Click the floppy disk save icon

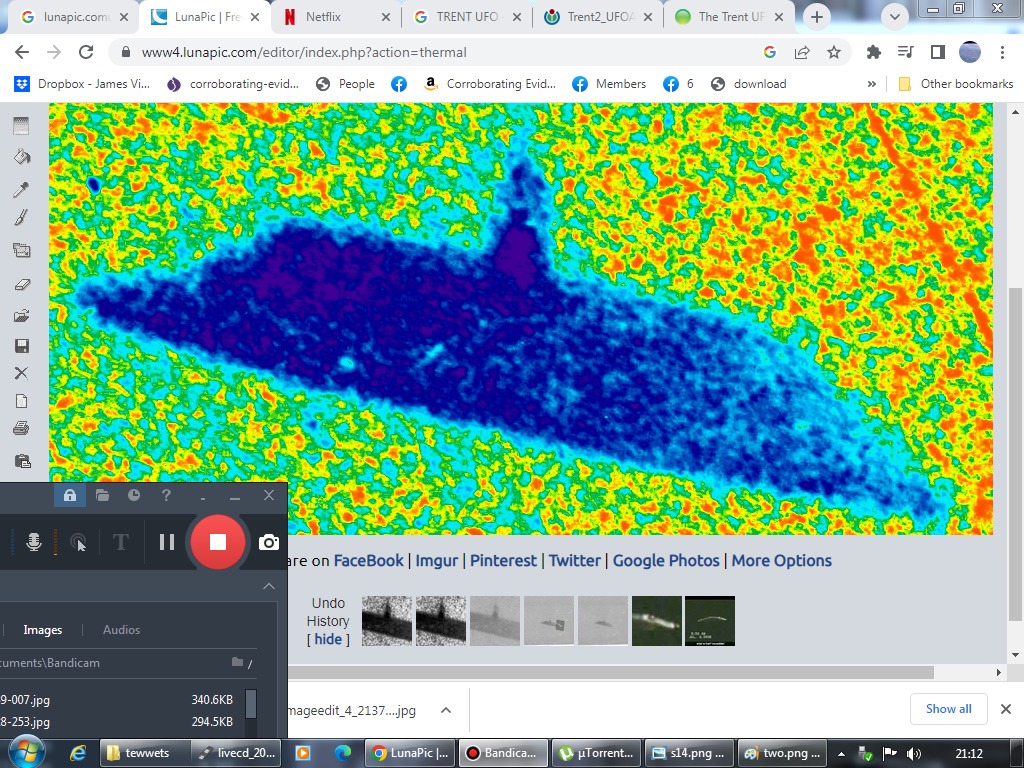coord(21,346)
